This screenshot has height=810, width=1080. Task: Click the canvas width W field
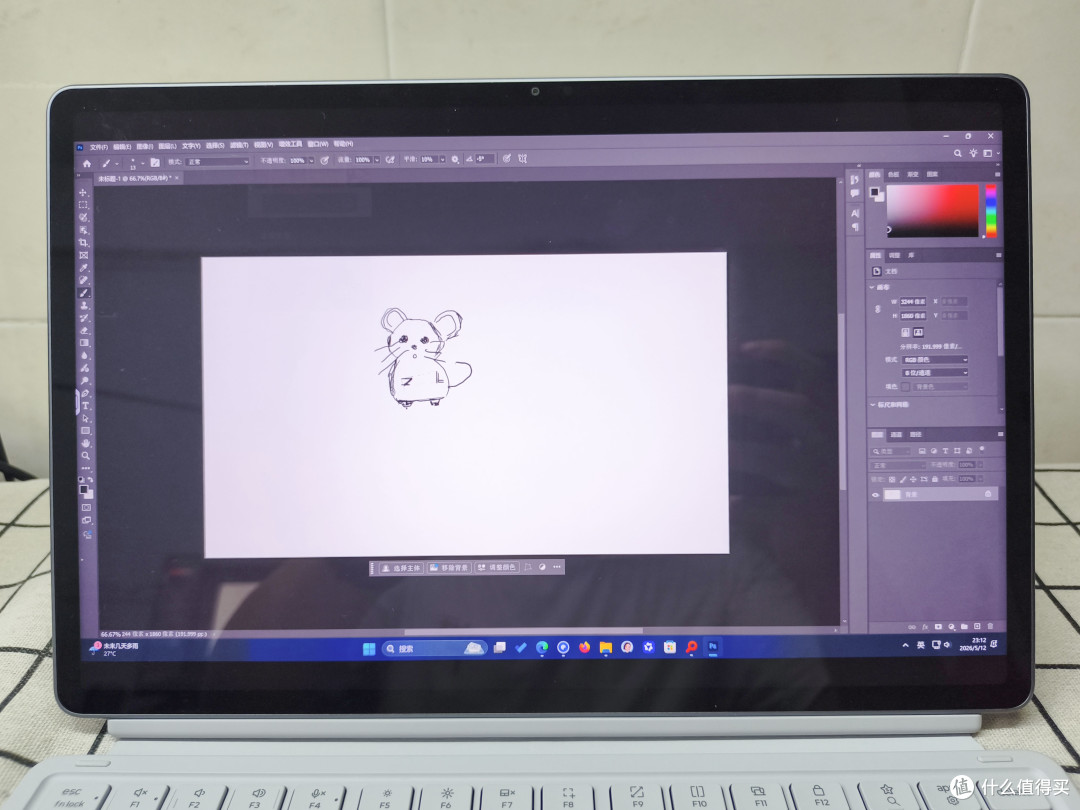(913, 302)
